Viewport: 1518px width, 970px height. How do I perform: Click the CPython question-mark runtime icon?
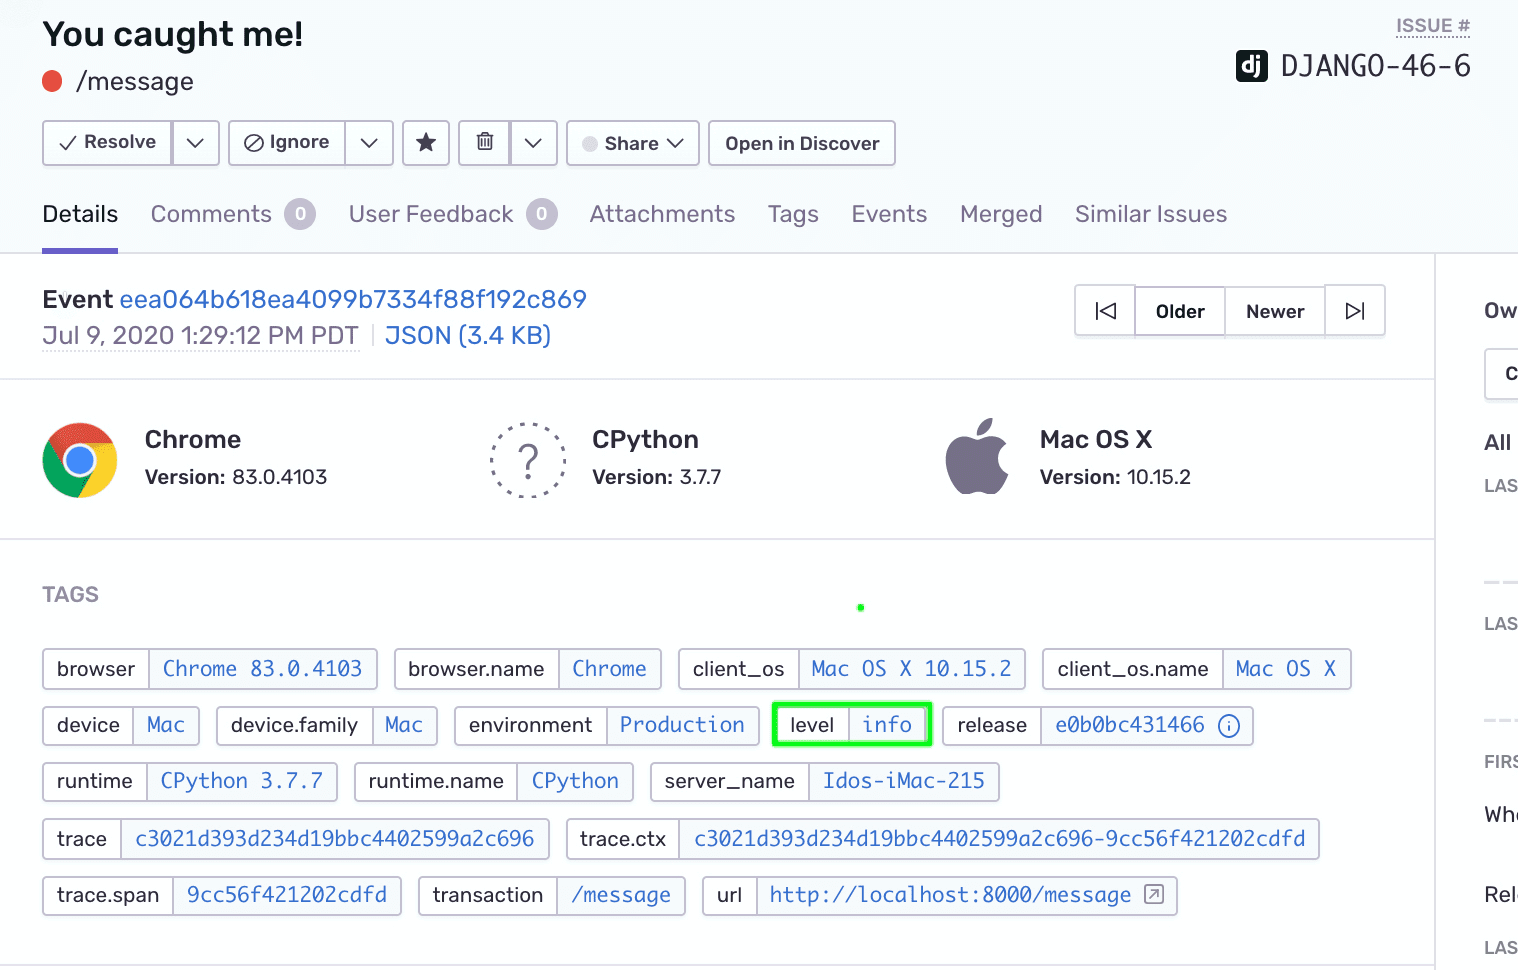point(528,460)
